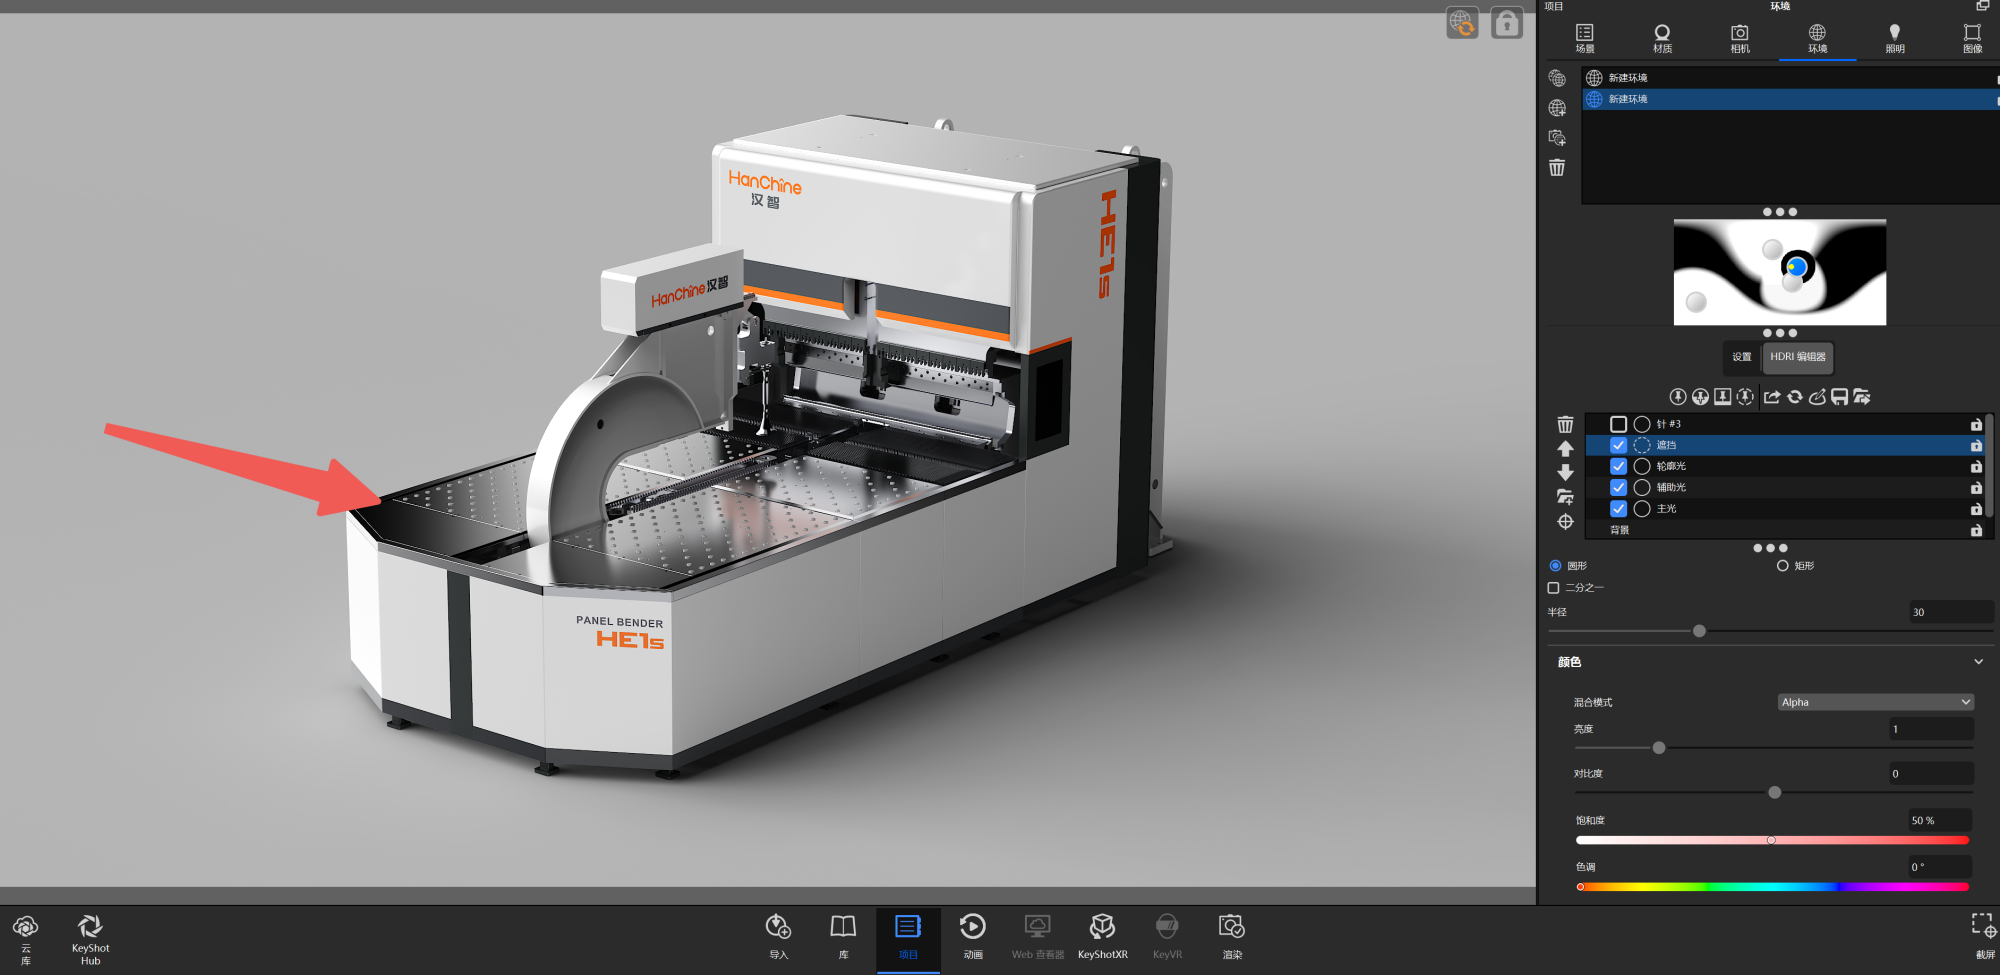Uncheck the 主光 light checkbox
2000x975 pixels.
tap(1618, 509)
